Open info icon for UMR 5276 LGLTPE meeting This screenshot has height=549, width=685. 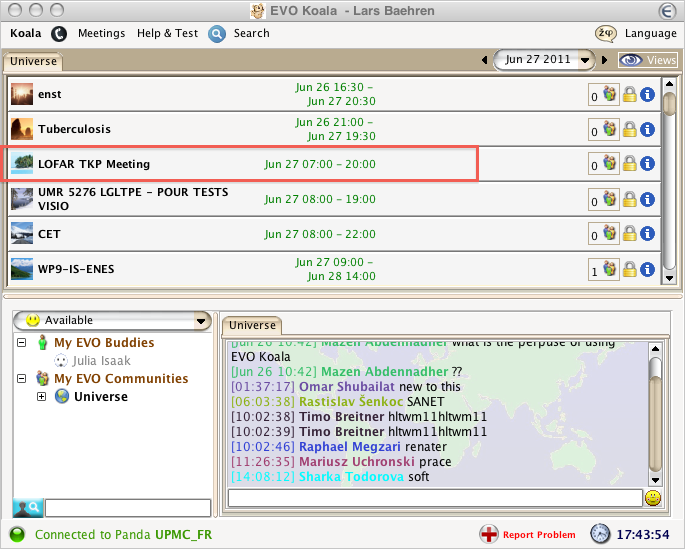coord(647,199)
